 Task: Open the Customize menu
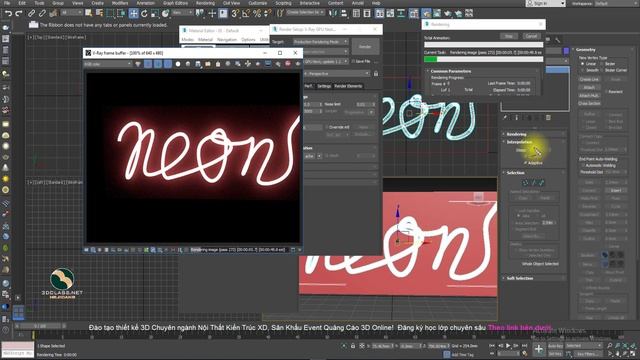(258, 3)
